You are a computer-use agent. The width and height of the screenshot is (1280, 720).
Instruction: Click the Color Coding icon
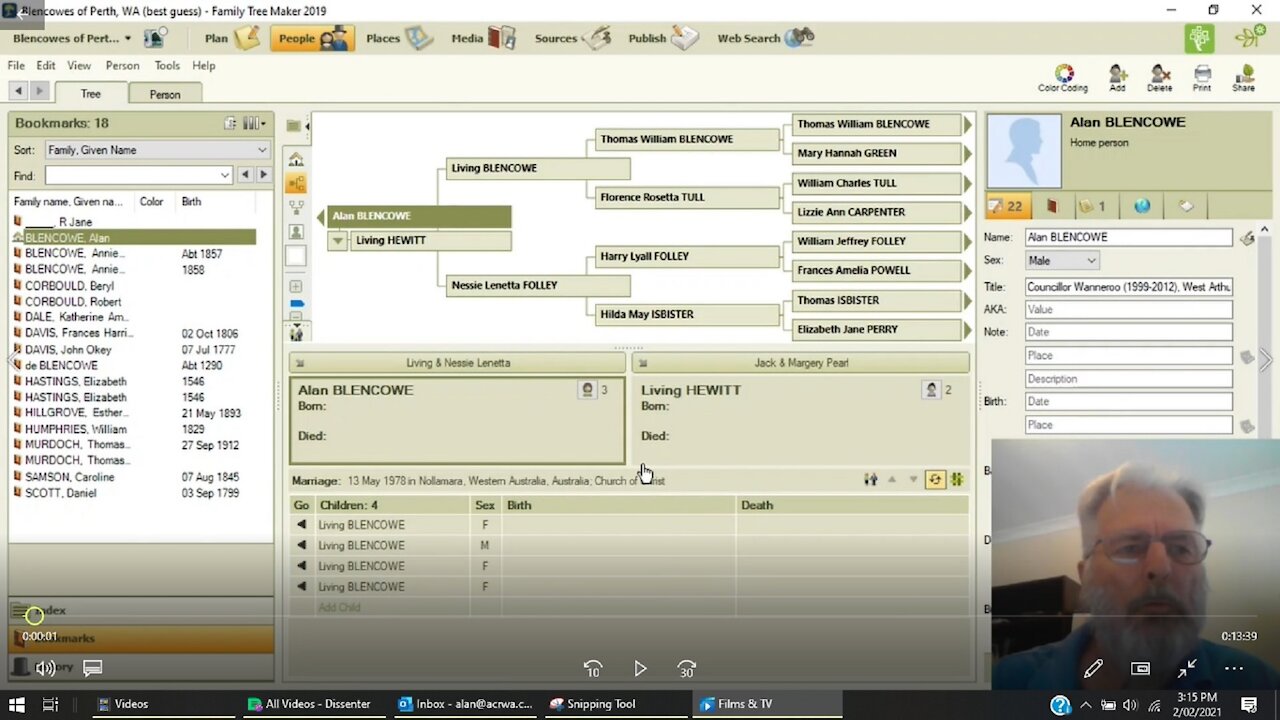[1062, 78]
